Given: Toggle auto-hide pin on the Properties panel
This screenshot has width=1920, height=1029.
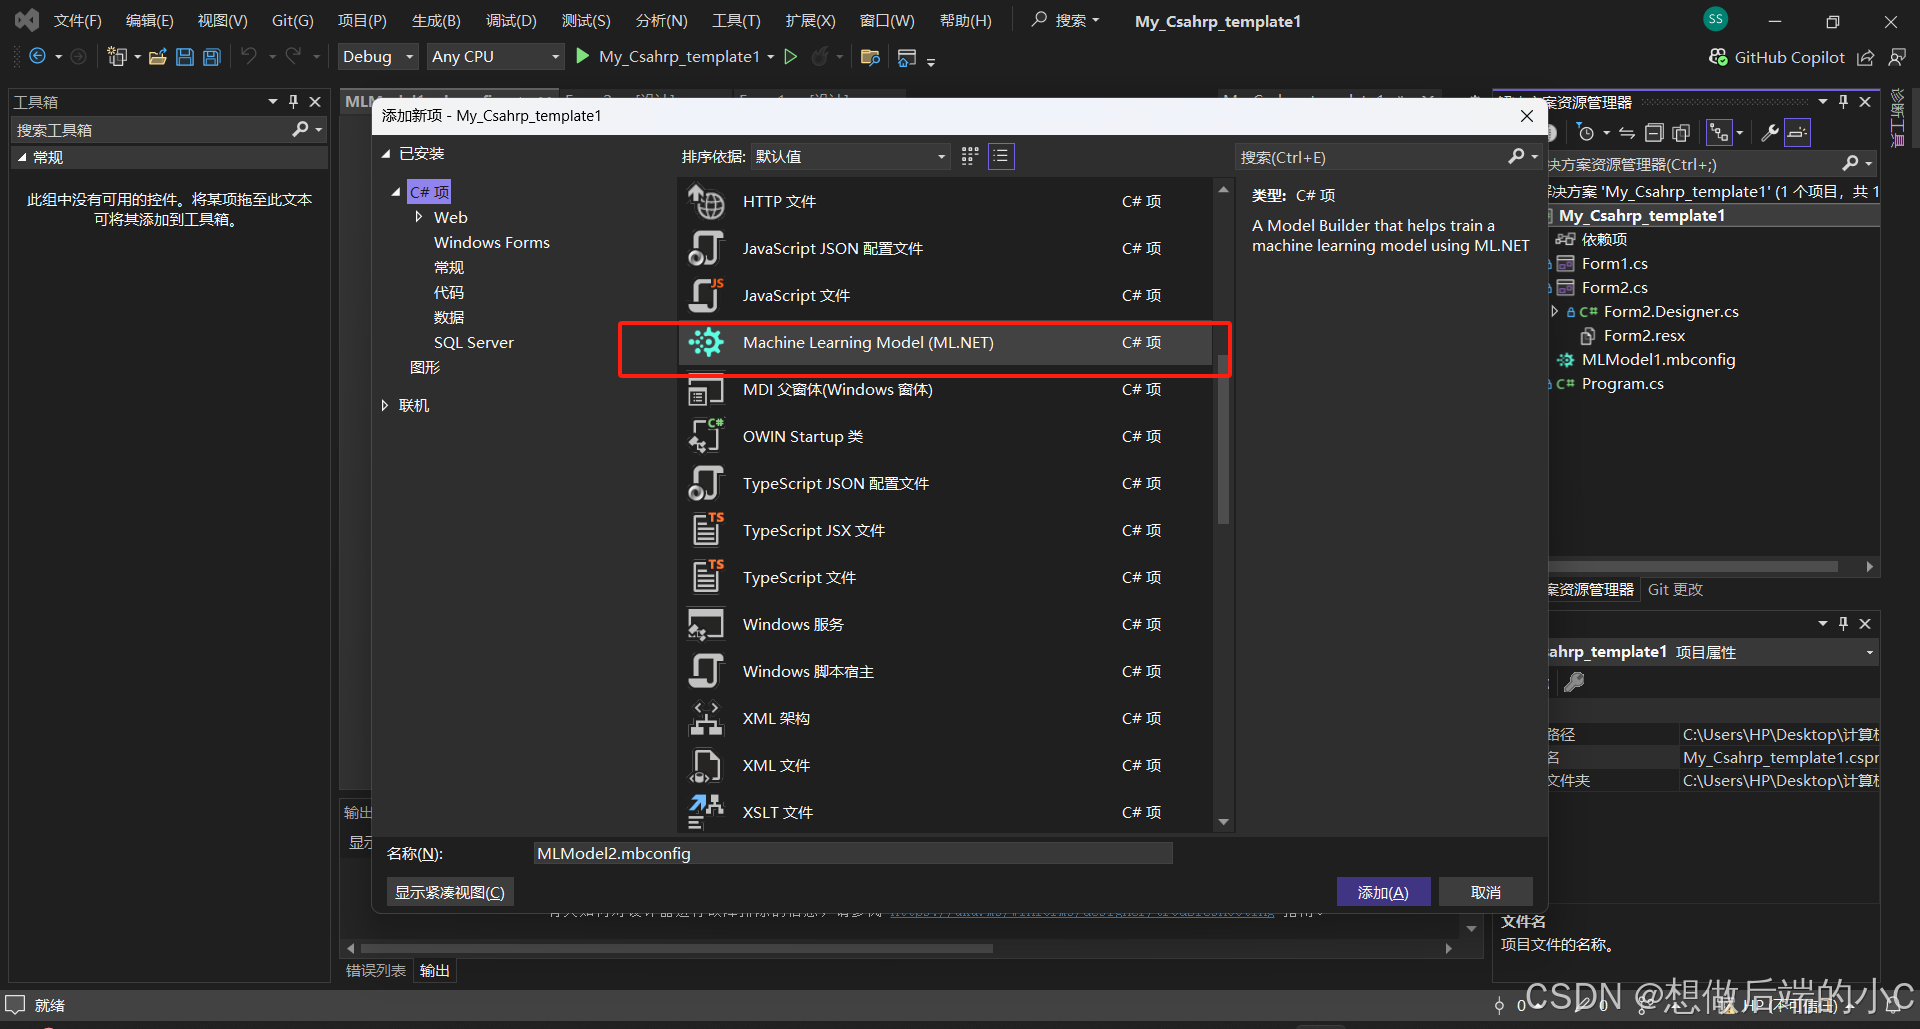Looking at the screenshot, I should [x=1843, y=623].
